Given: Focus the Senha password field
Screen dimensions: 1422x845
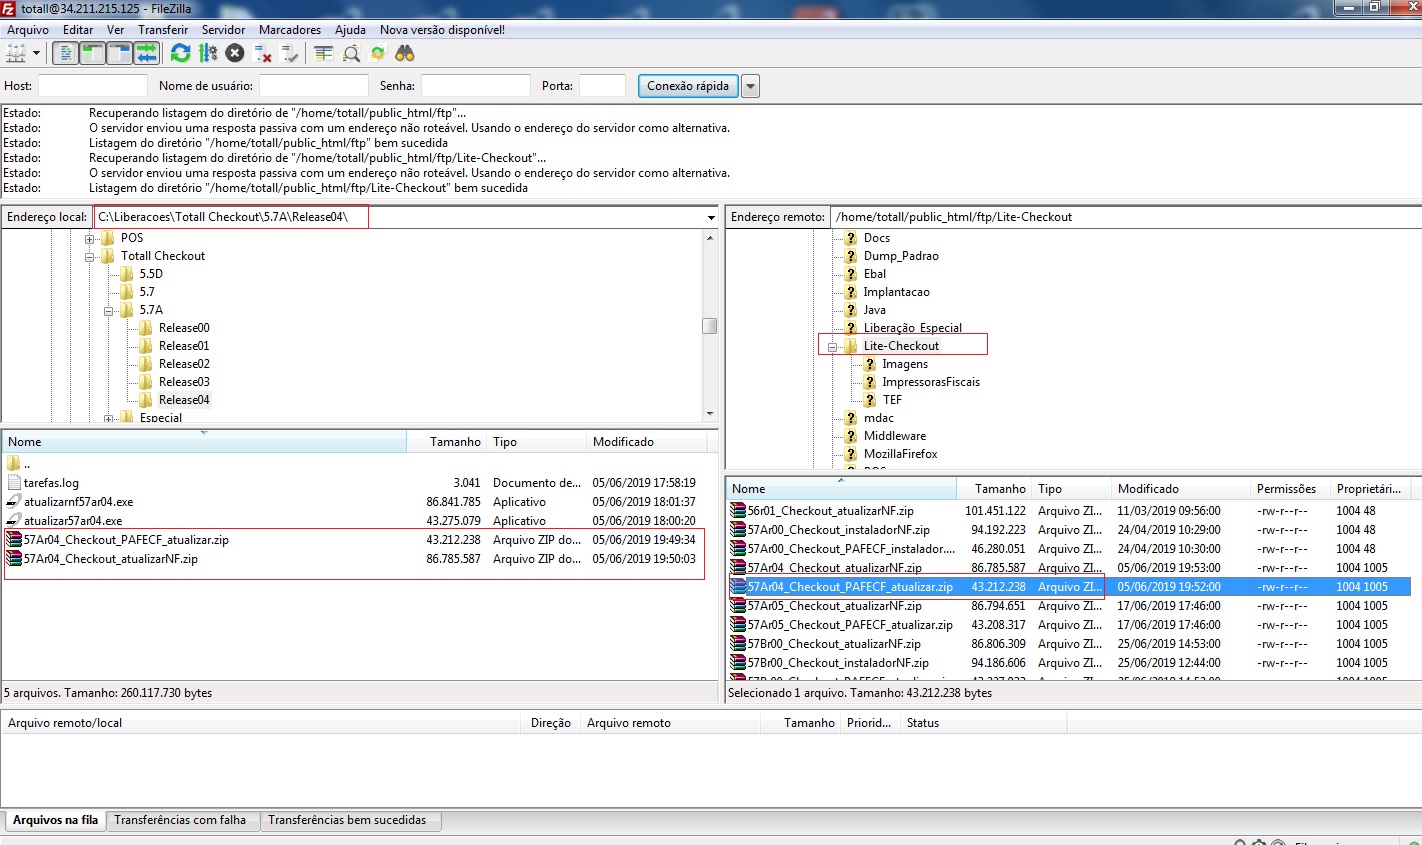Looking at the screenshot, I should pos(475,86).
